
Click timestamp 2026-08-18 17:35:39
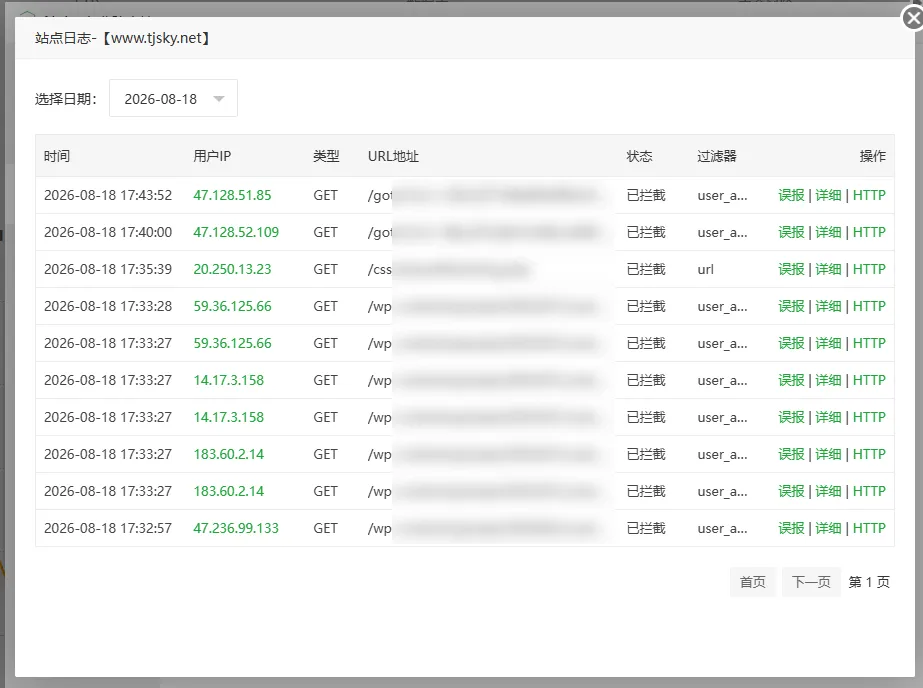(x=108, y=270)
